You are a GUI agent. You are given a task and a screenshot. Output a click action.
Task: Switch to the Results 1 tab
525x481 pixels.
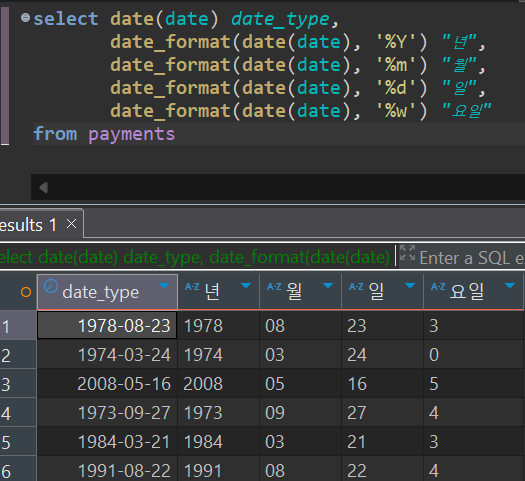click(28, 225)
